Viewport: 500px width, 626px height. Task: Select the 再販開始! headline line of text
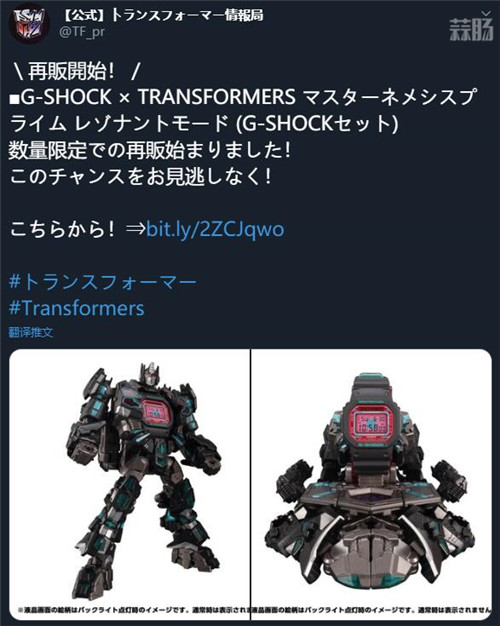75,71
